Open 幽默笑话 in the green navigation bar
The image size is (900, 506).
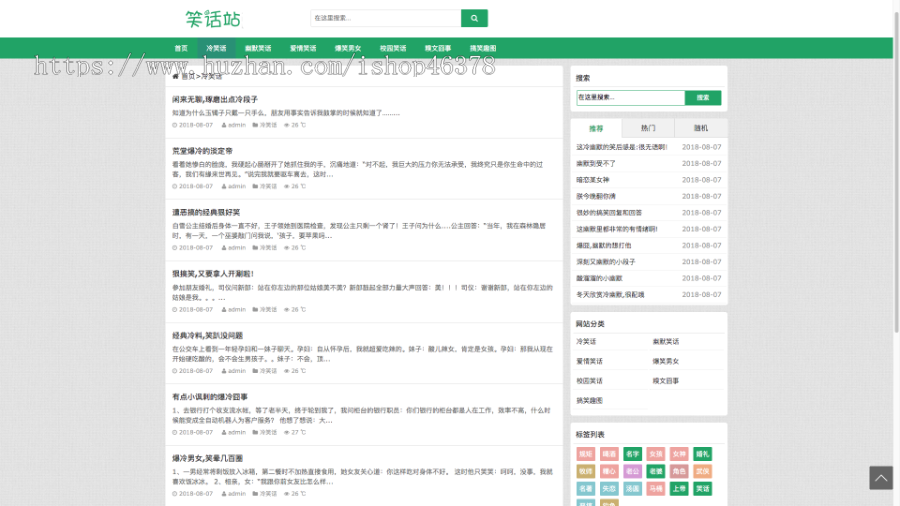coord(258,48)
